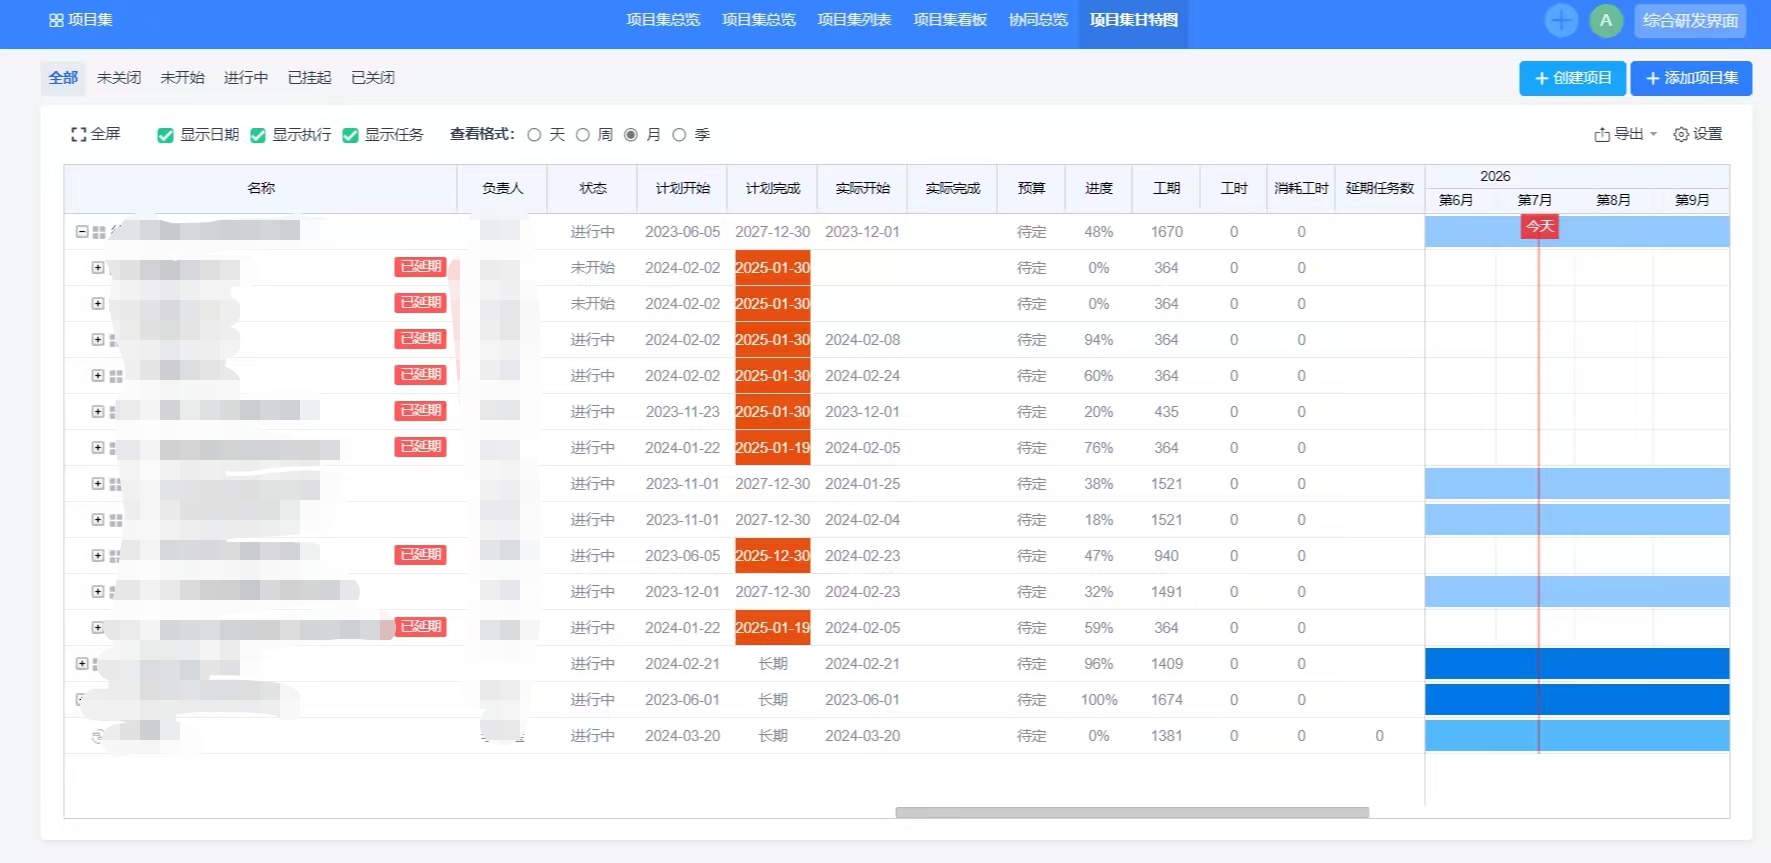Switch to the 未关闭 filter tab
Screen dimensions: 1771x863
point(119,78)
